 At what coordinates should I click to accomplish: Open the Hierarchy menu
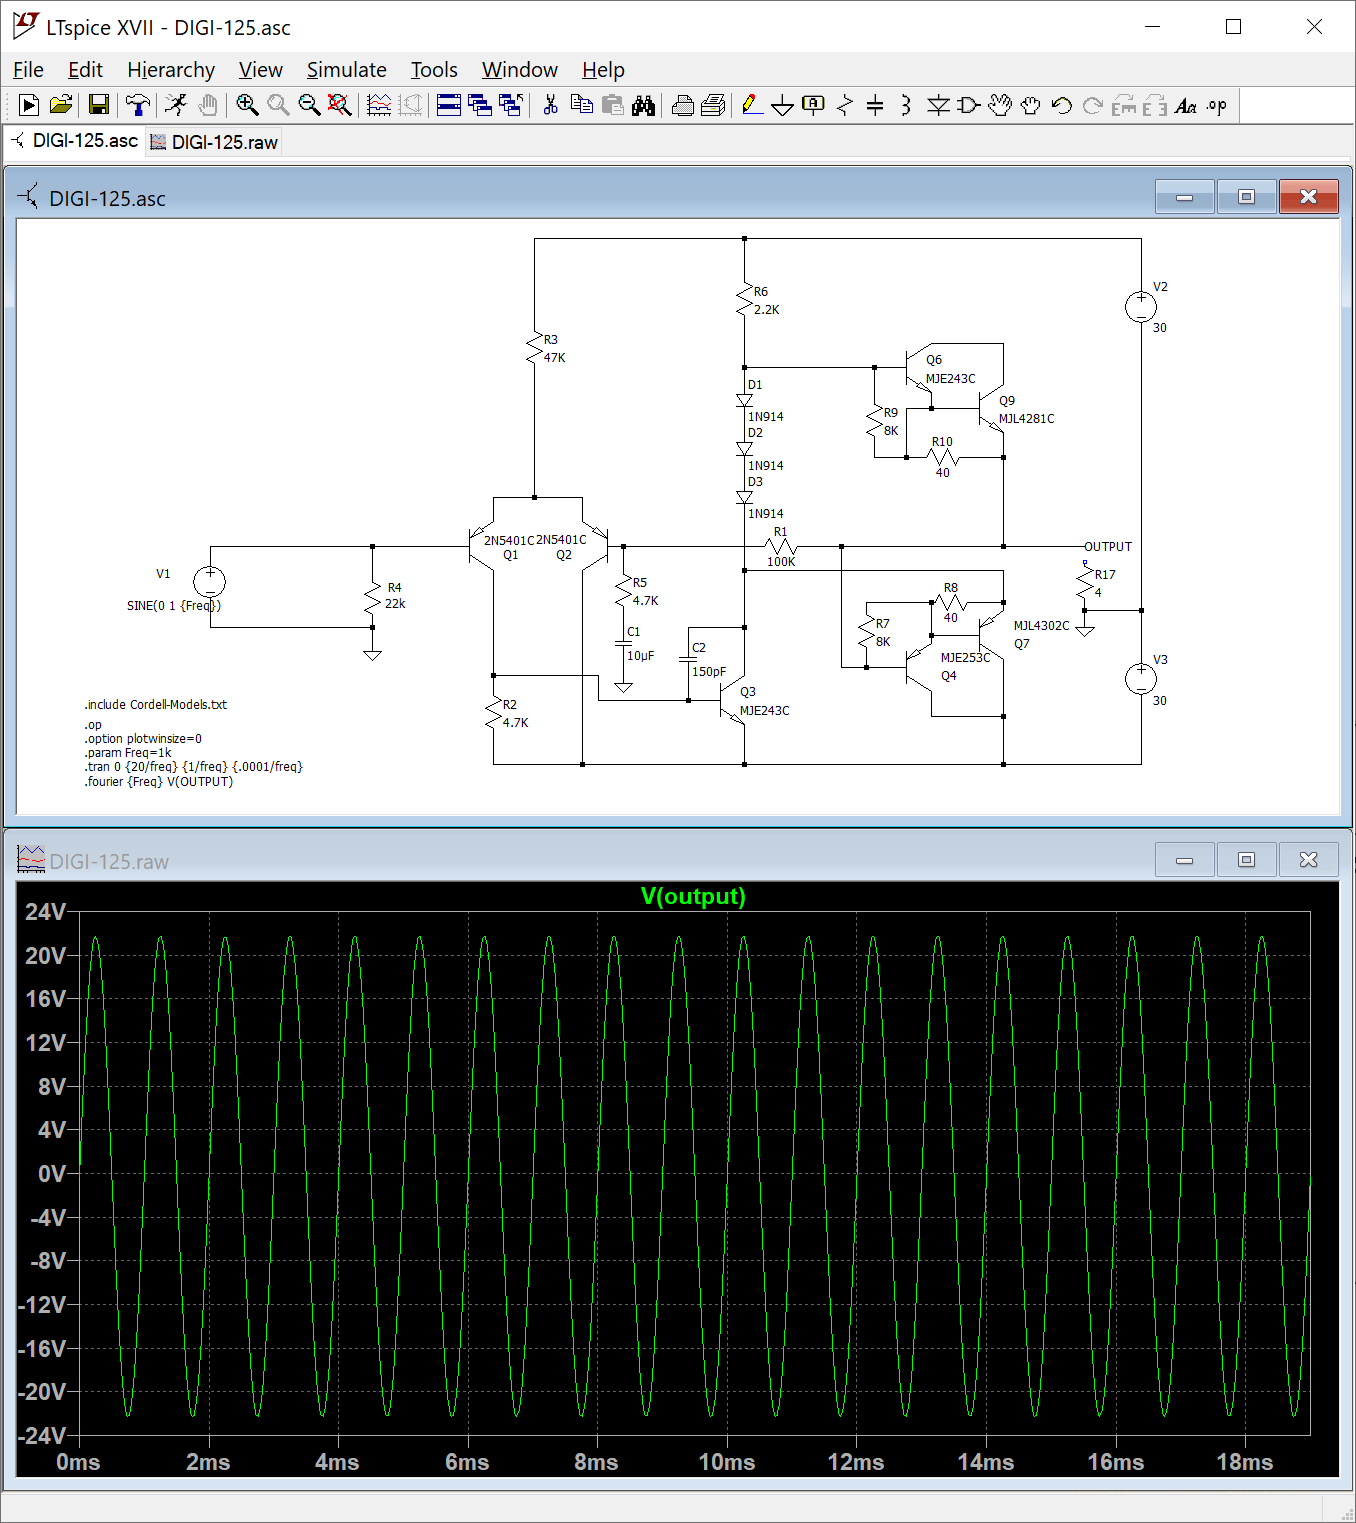click(x=171, y=70)
